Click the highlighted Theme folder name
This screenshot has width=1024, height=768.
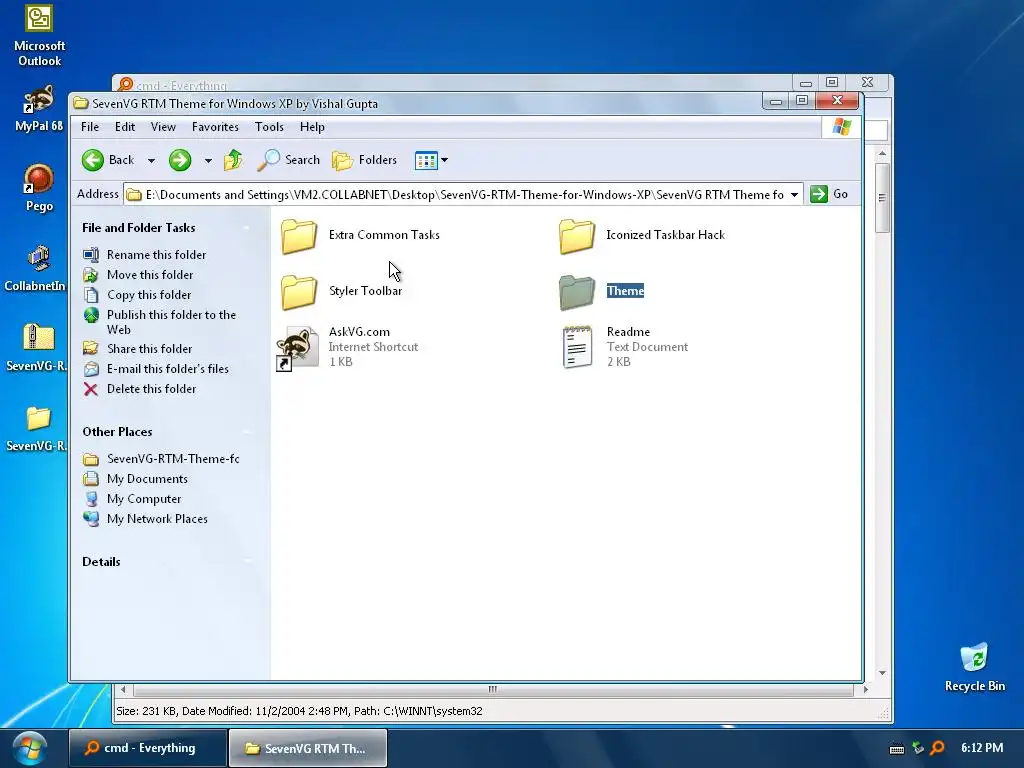(625, 291)
